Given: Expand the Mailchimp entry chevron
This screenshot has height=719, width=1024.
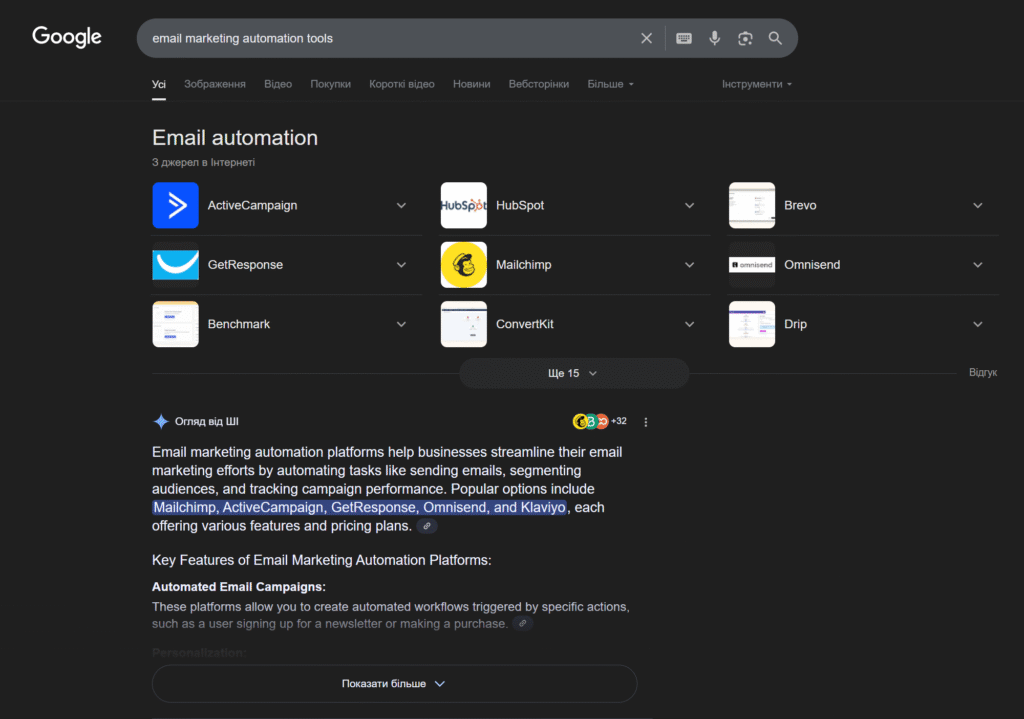Looking at the screenshot, I should coord(690,265).
